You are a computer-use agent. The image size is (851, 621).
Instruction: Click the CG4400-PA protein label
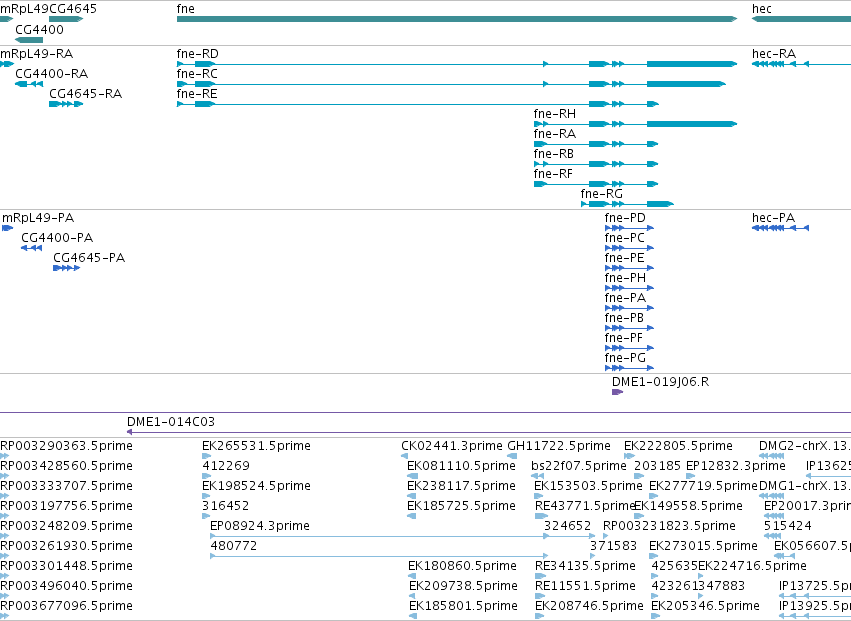click(x=57, y=238)
